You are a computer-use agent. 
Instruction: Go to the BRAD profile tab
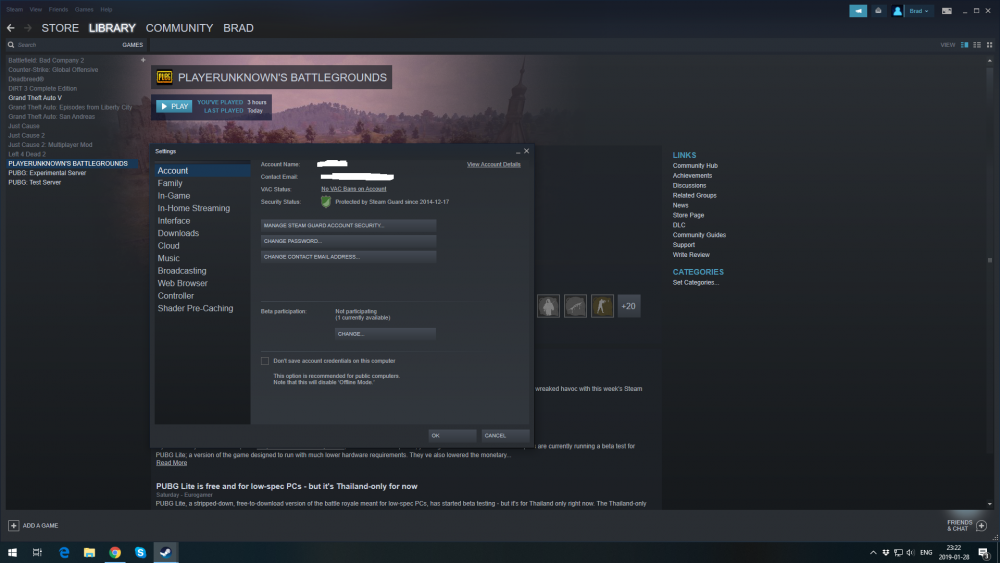pyautogui.click(x=239, y=28)
